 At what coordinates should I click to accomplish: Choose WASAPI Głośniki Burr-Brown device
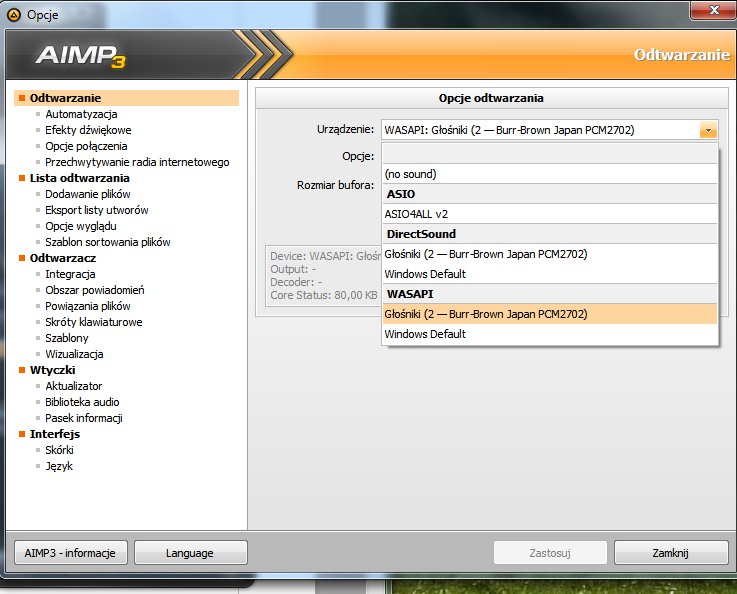550,314
